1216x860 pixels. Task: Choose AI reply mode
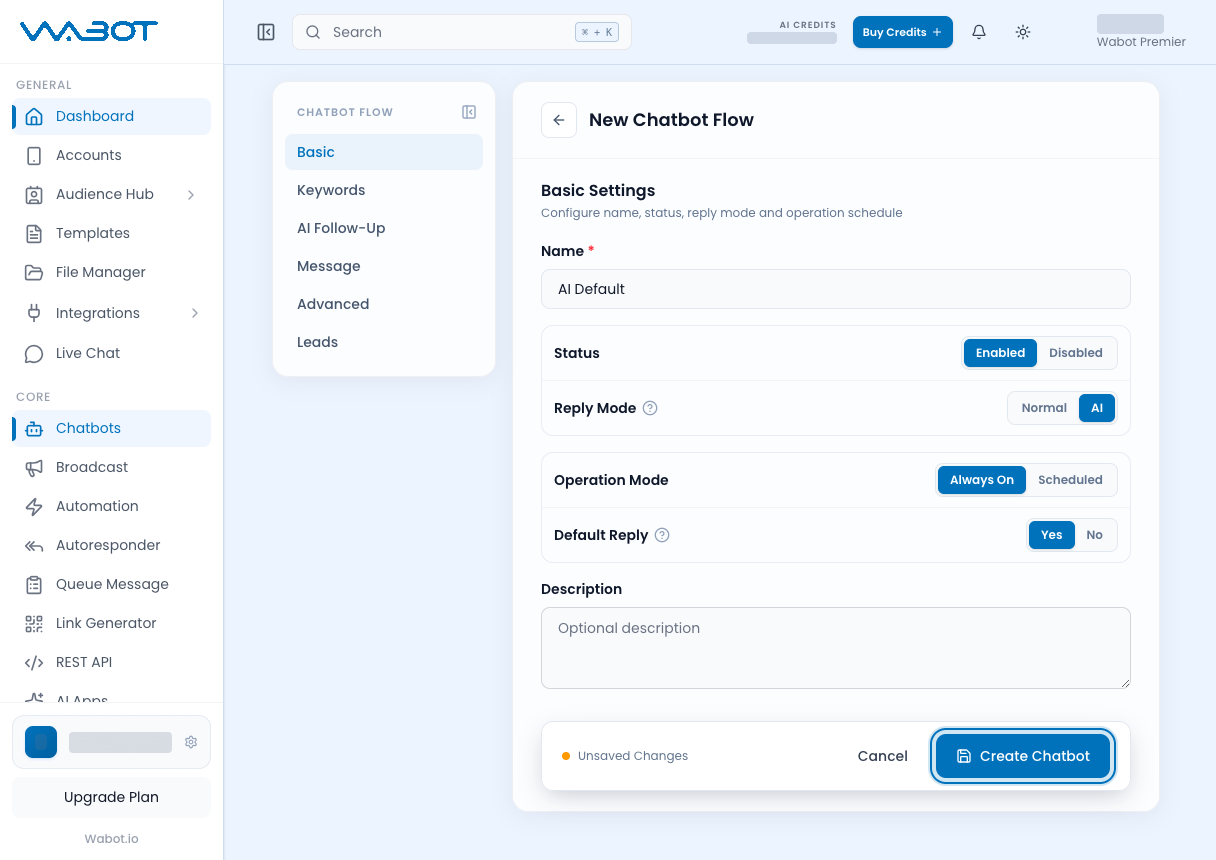tap(1097, 408)
